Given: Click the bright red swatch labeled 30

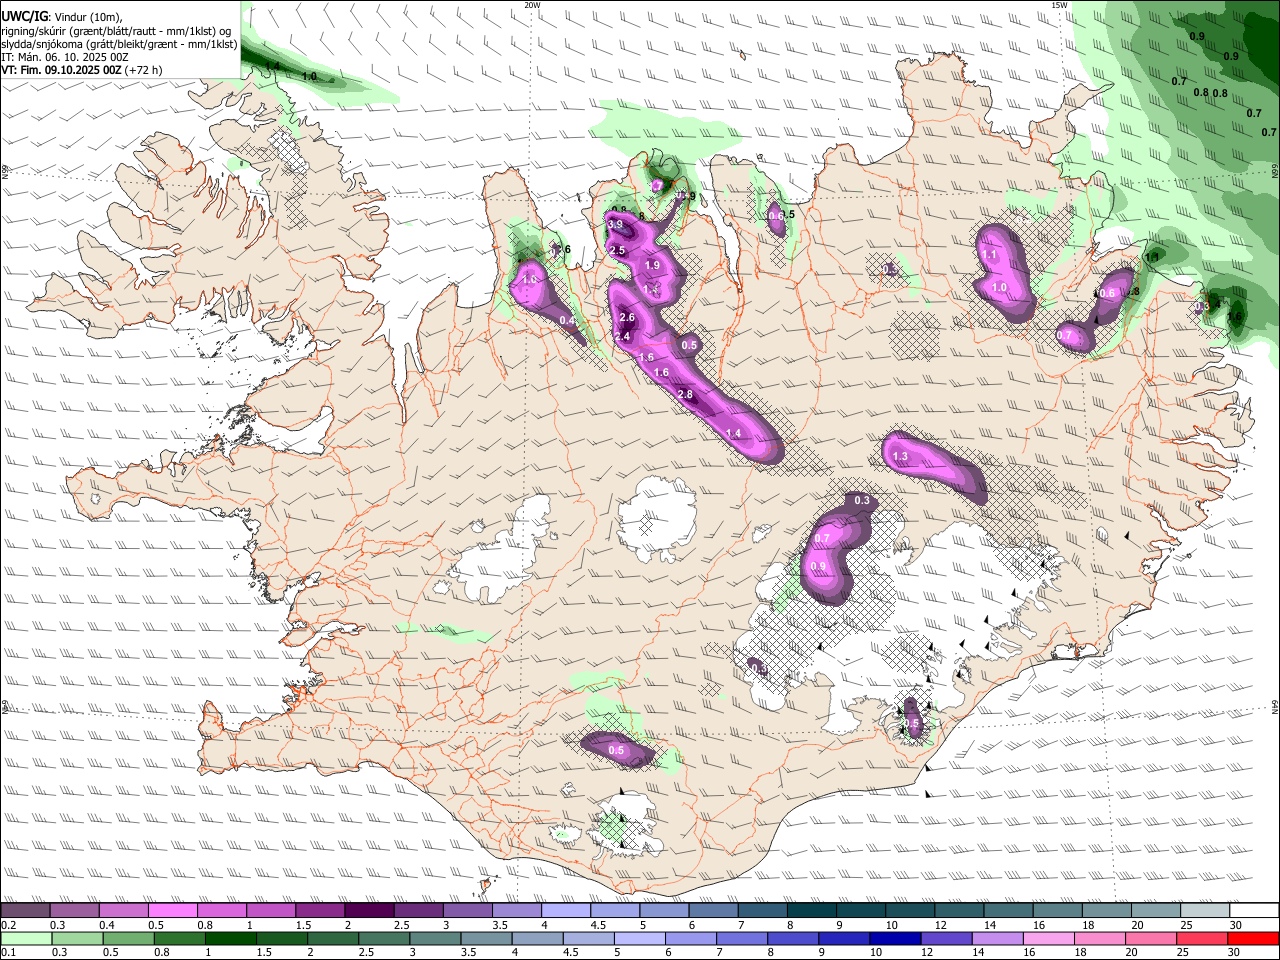Looking at the screenshot, I should pos(1254,938).
